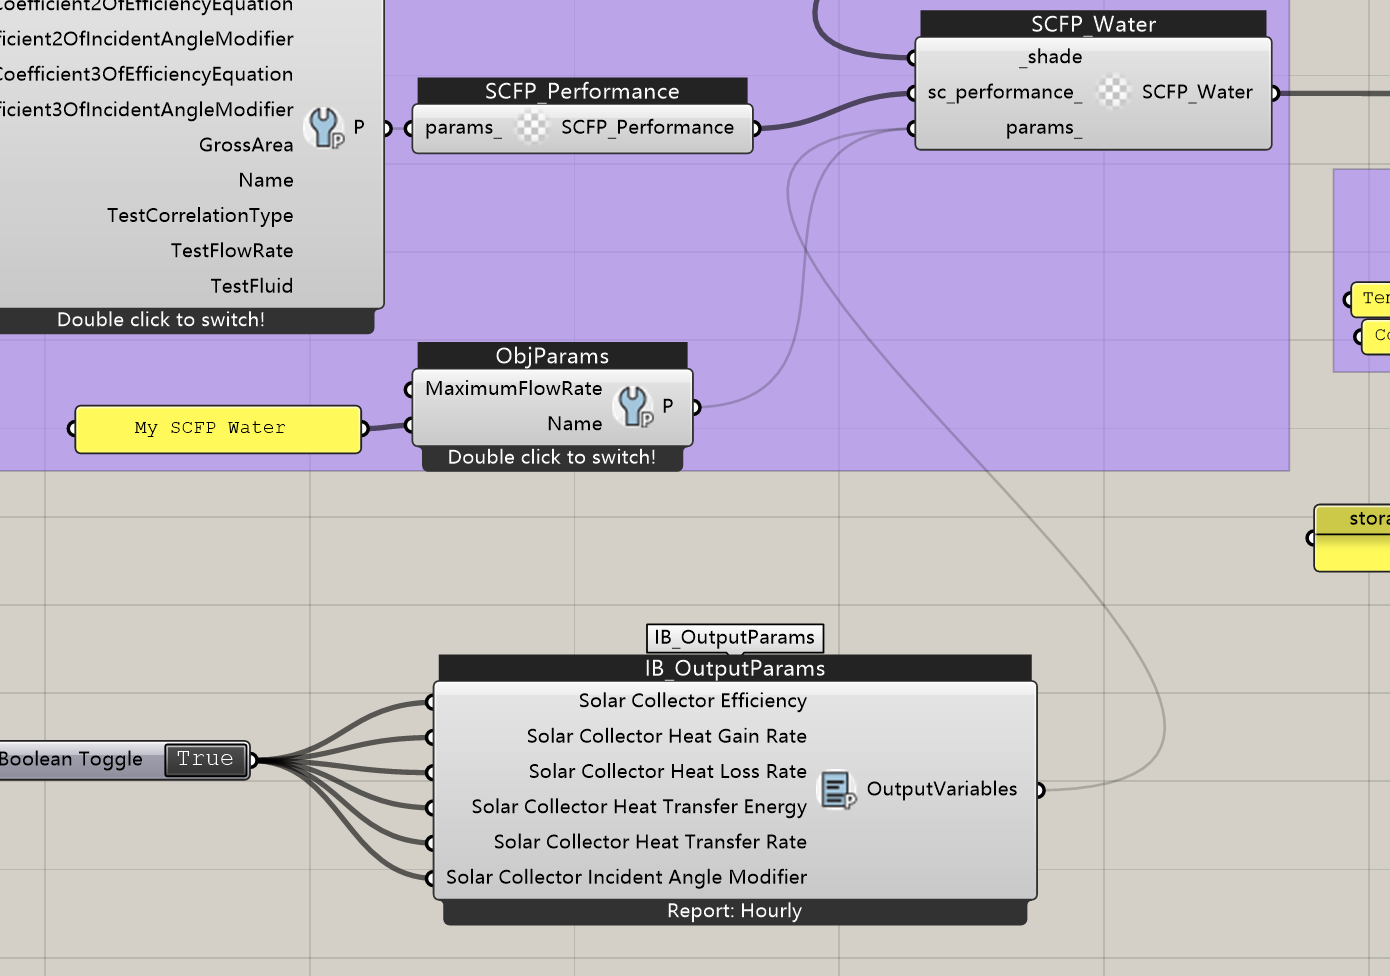This screenshot has width=1390, height=976.
Task: Click the IB_OutputParams tooltip label
Action: coord(734,638)
